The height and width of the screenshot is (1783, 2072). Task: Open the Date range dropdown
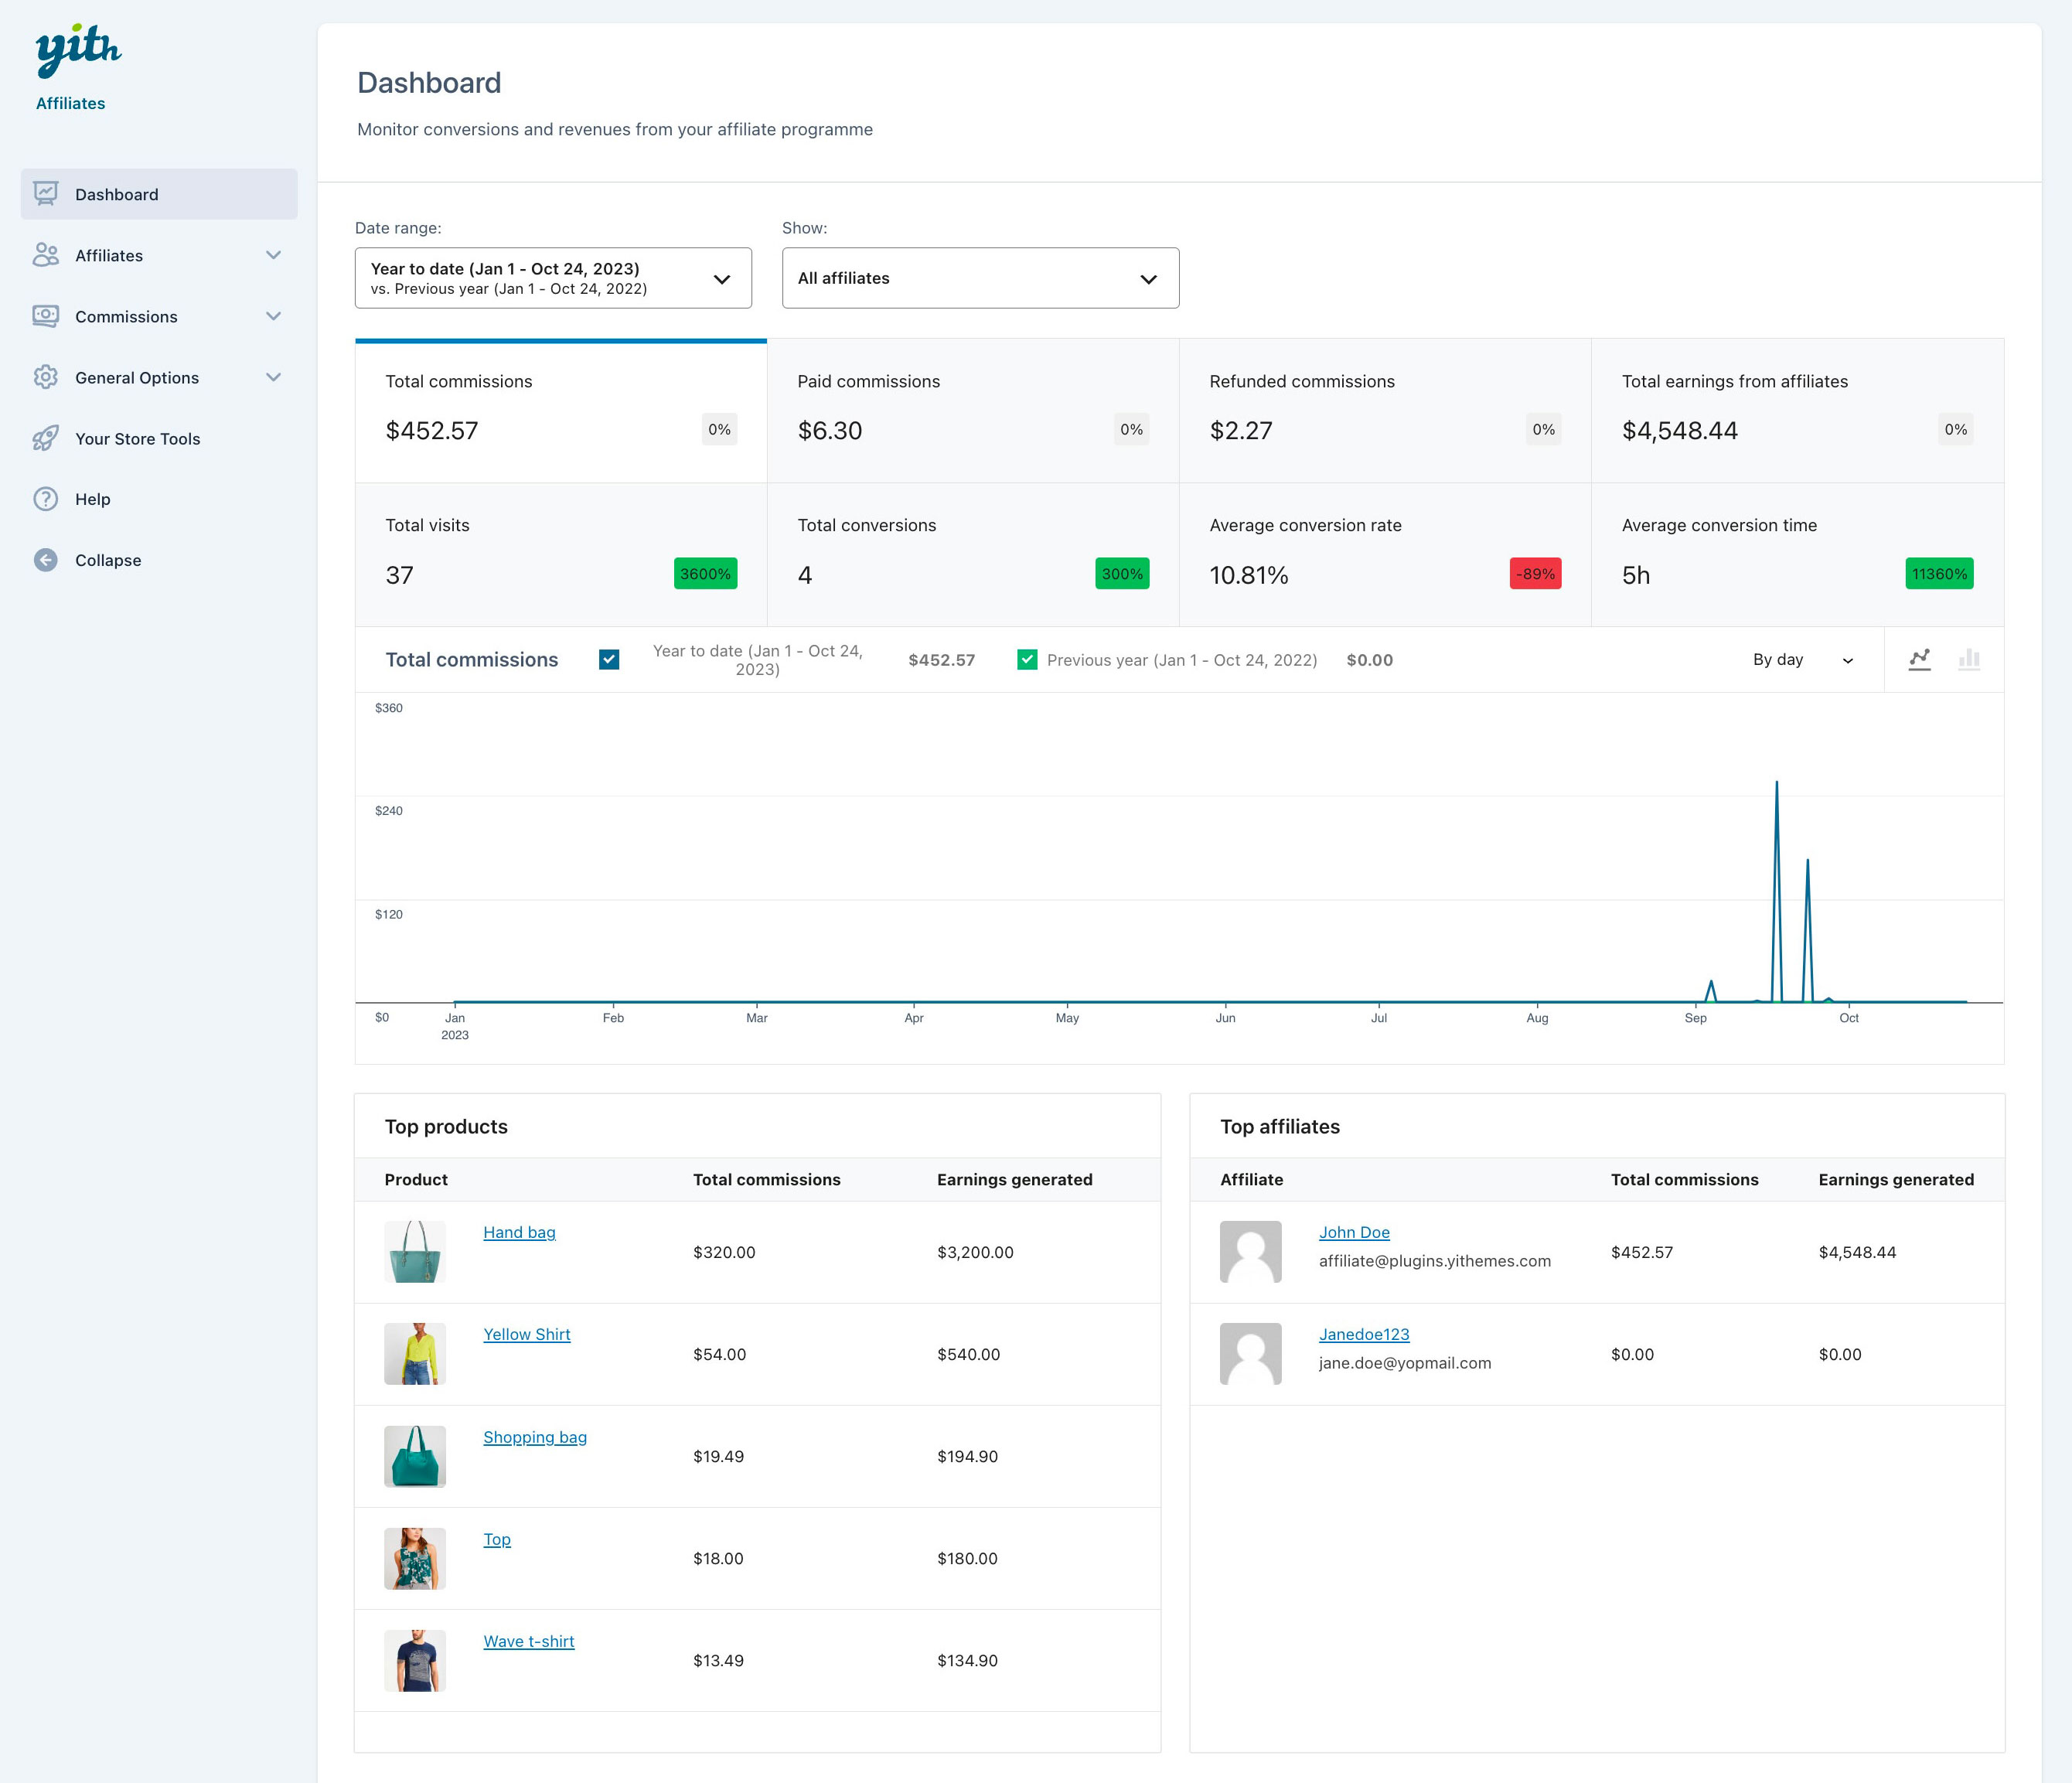coord(552,278)
